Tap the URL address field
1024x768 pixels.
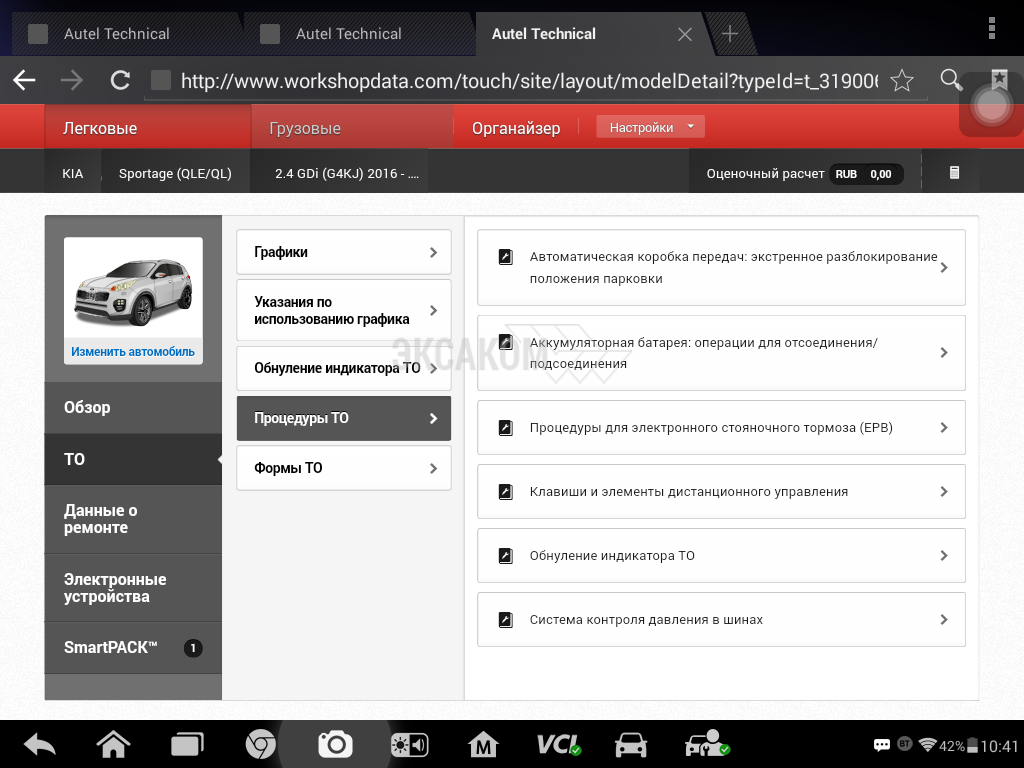[x=528, y=81]
